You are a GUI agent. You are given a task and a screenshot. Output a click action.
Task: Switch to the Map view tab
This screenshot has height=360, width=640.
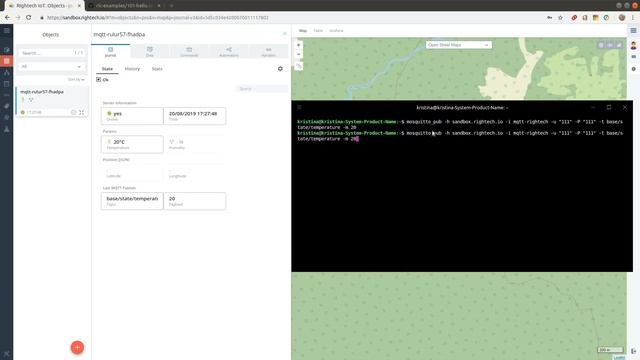[303, 31]
